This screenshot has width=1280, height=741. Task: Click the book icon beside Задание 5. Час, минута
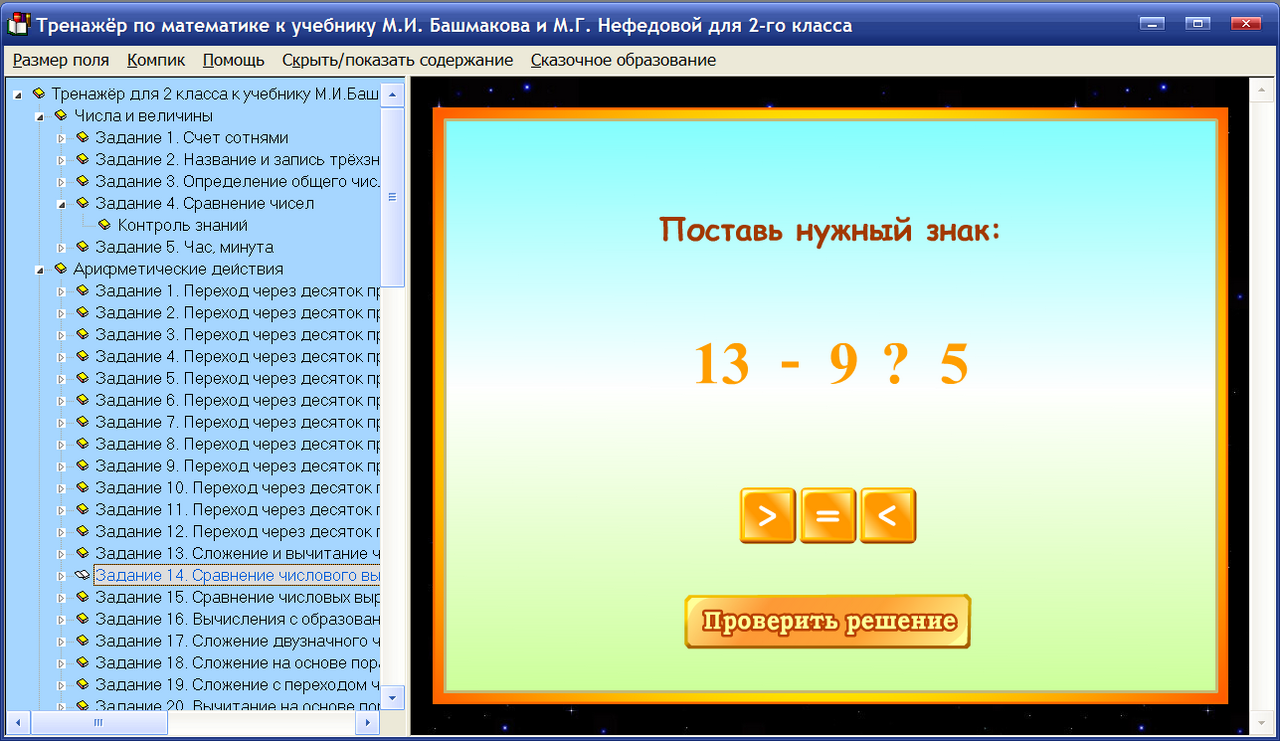coord(82,247)
